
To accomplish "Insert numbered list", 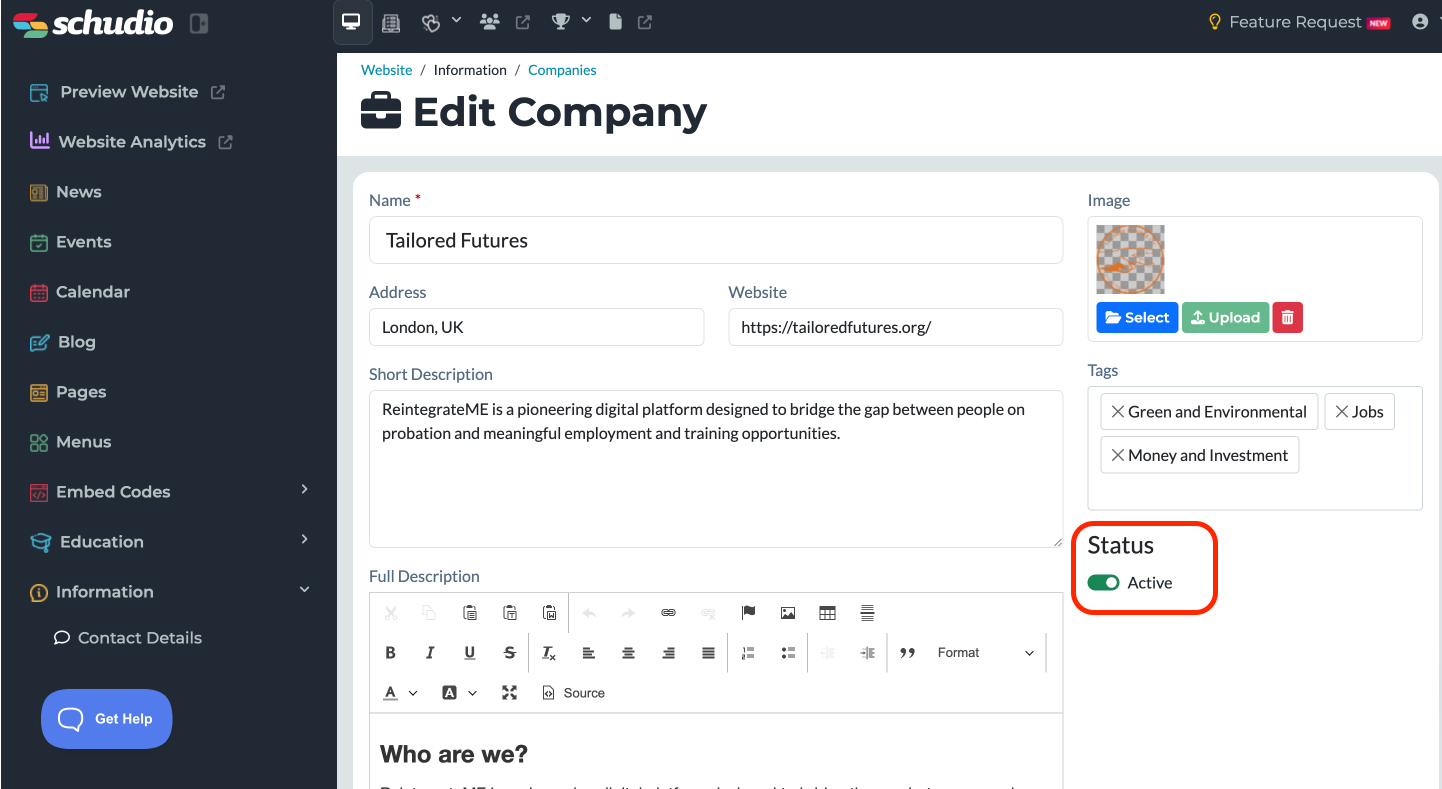I will coord(748,653).
